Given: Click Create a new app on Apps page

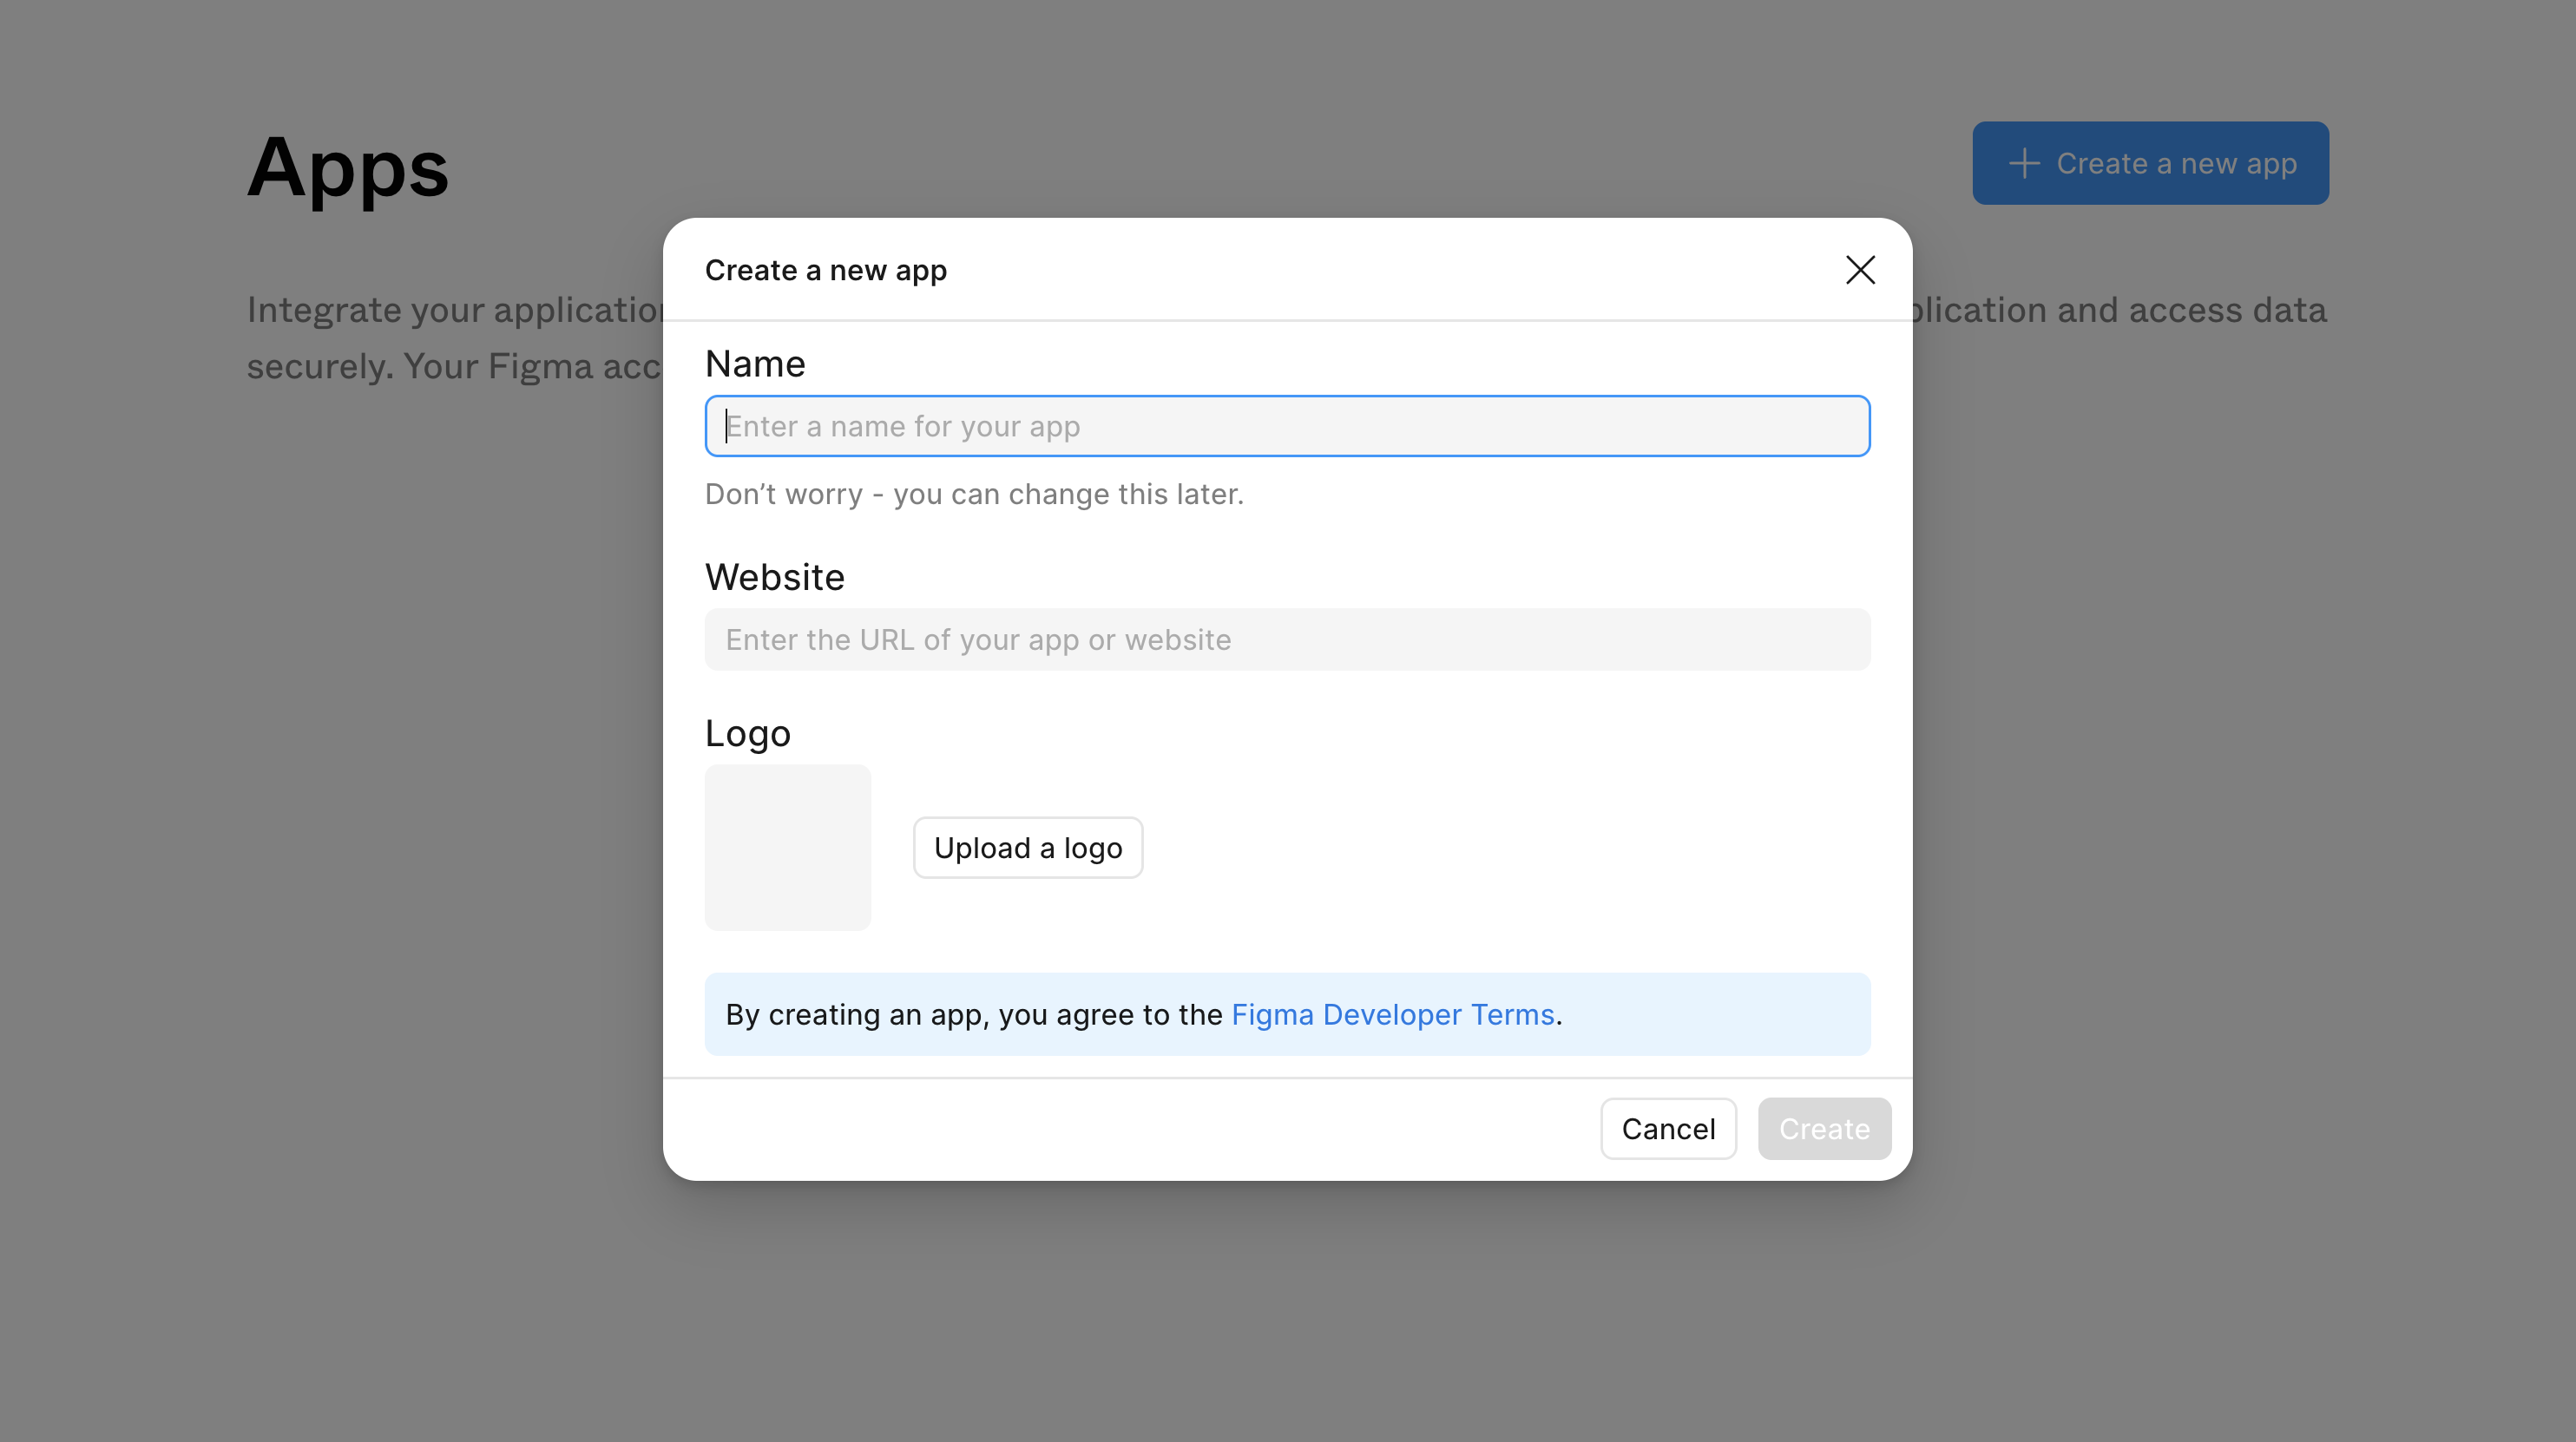Looking at the screenshot, I should point(2150,163).
